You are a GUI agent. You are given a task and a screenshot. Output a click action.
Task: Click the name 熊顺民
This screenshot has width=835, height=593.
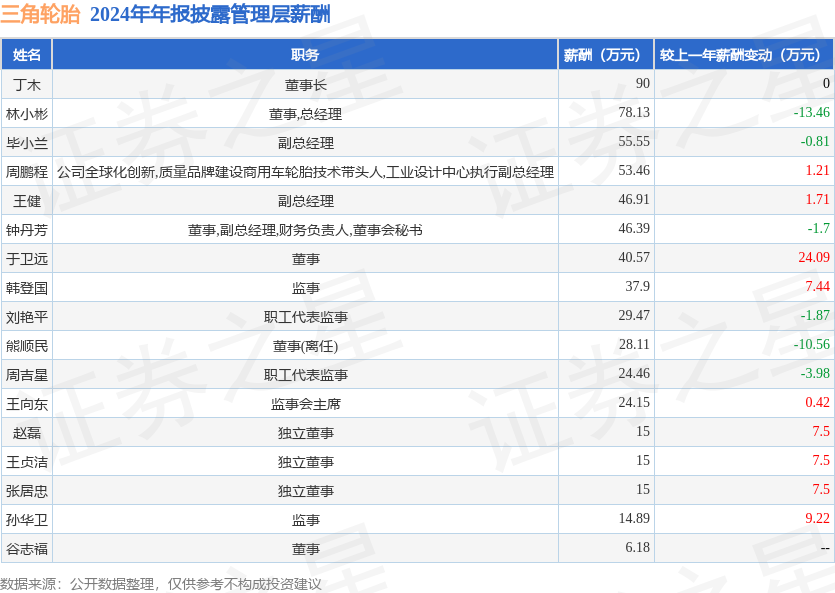tap(27, 346)
